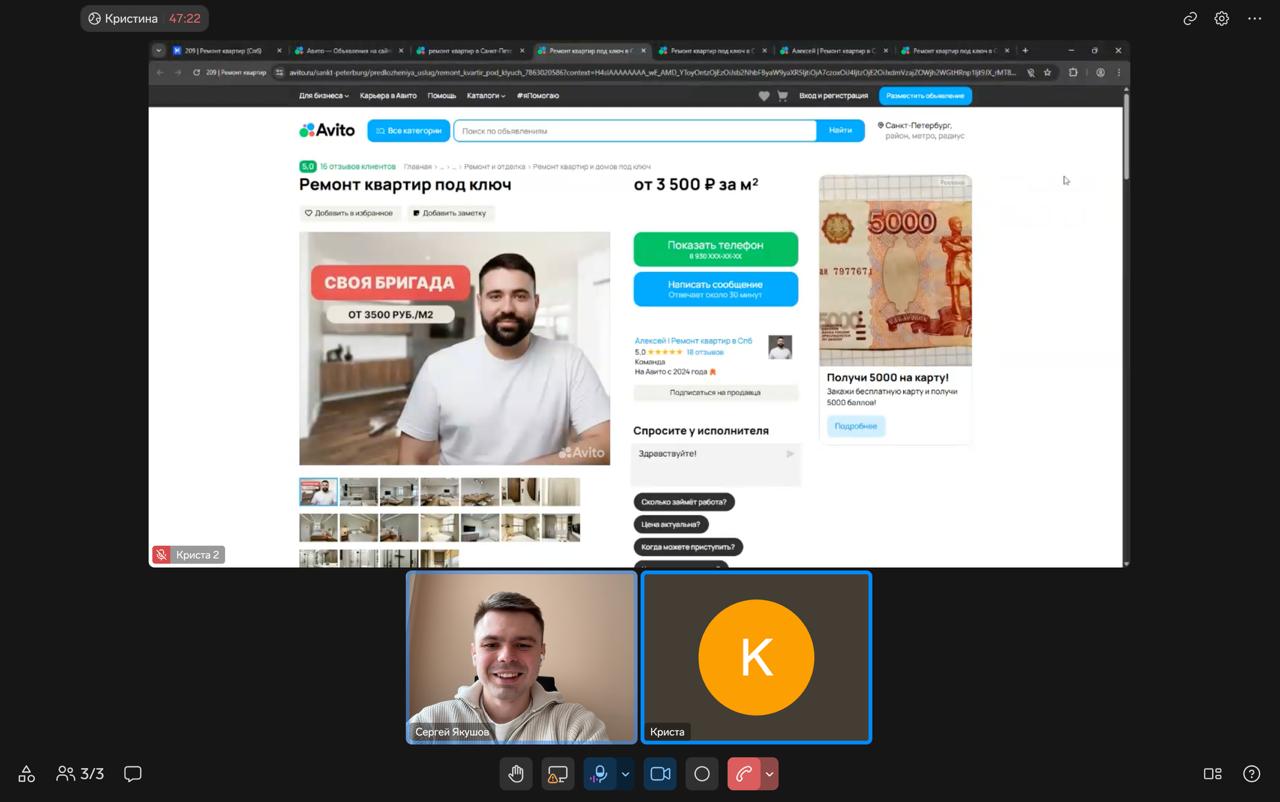Expand the end call options arrow
Screen dimensions: 1280x802
769,774
